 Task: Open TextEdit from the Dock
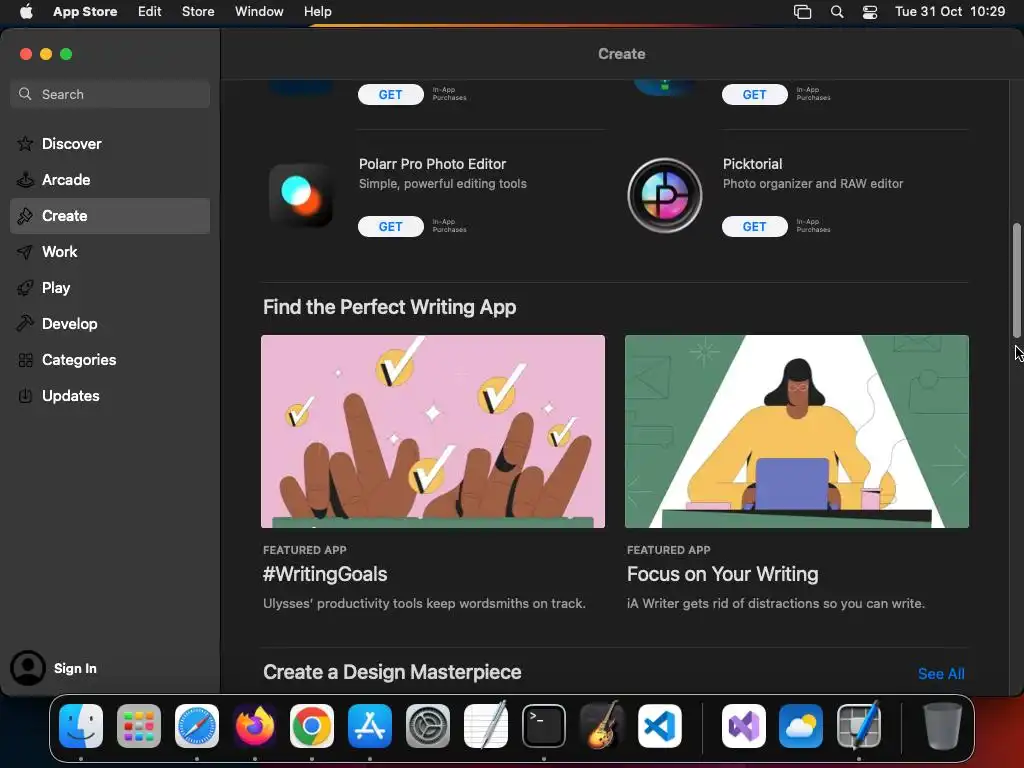click(x=486, y=725)
